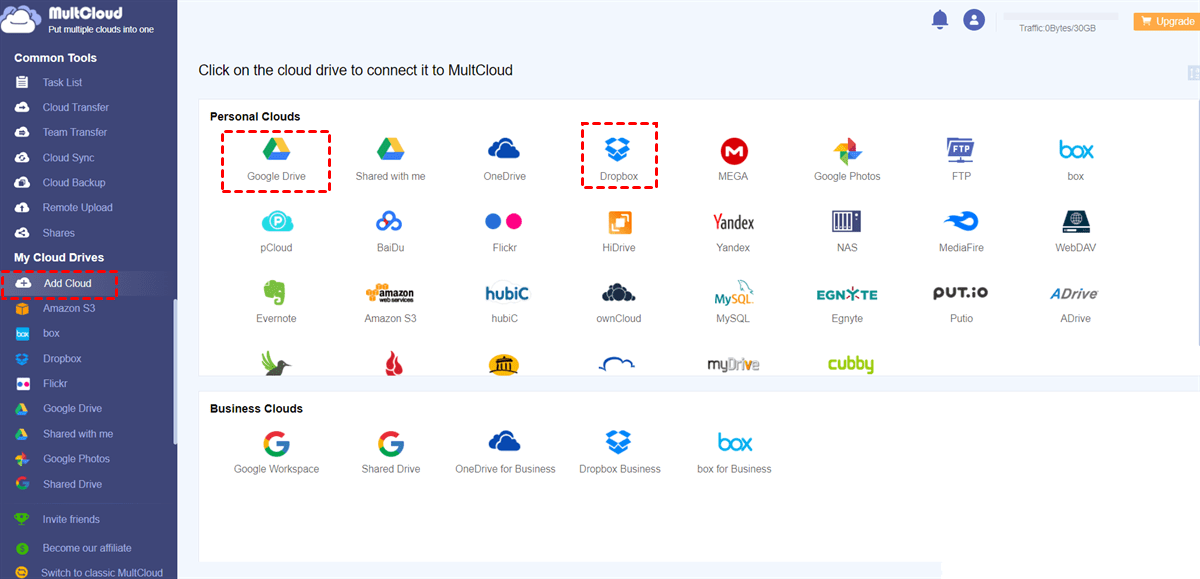Open notifications bell
The width and height of the screenshot is (1200, 579).
(x=940, y=19)
